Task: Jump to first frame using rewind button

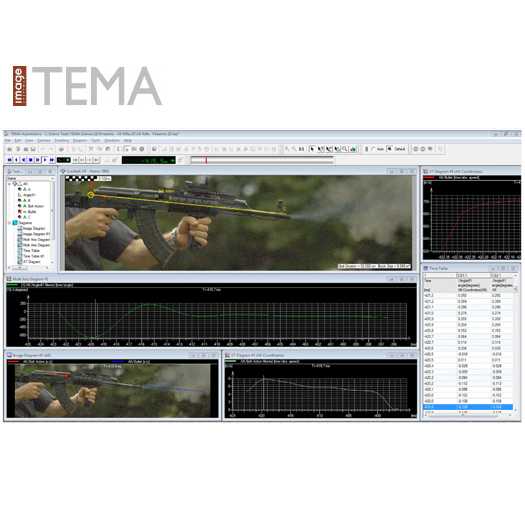Action: pos(9,160)
